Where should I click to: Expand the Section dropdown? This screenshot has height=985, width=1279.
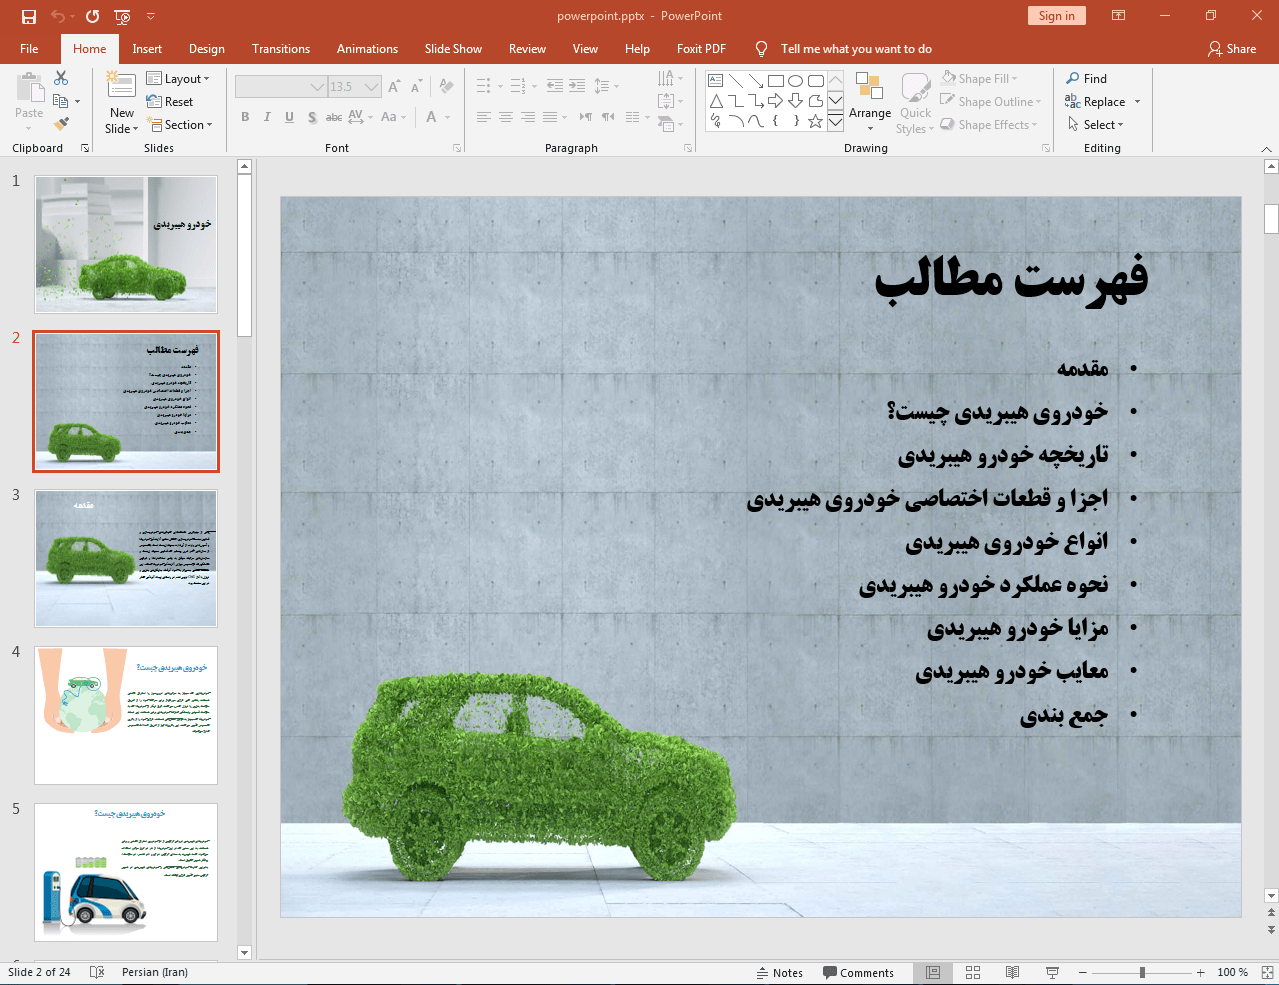pyautogui.click(x=180, y=125)
